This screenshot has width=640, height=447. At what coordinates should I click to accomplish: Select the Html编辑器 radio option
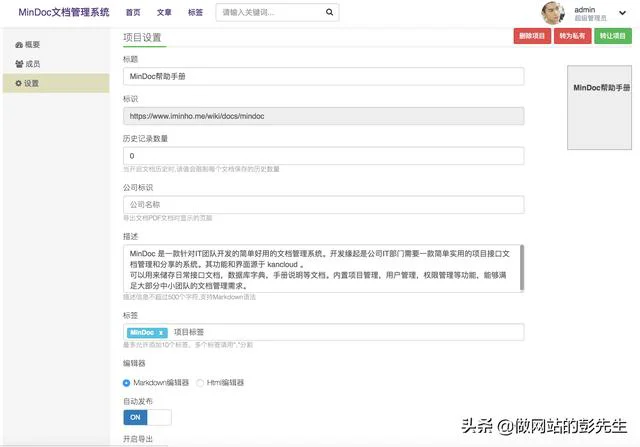(x=200, y=383)
